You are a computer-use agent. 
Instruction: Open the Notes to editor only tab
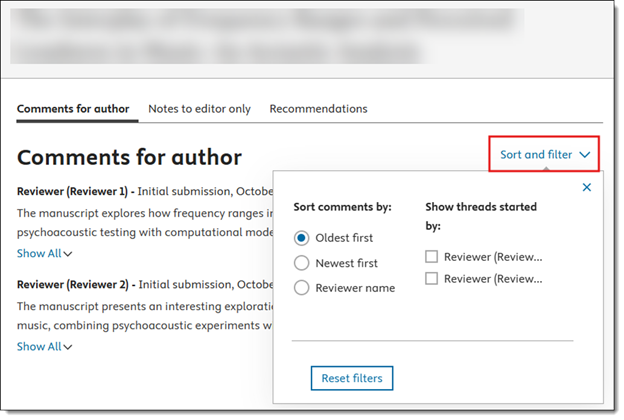pos(199,108)
